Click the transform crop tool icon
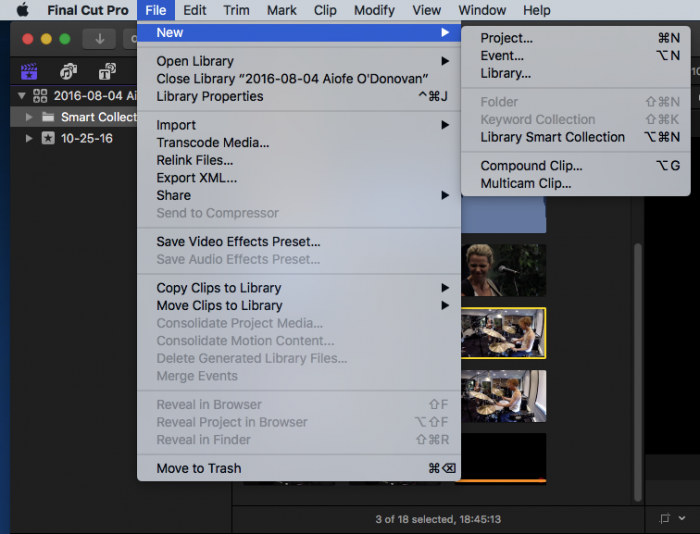Viewport: 700px width, 534px height. coord(666,519)
